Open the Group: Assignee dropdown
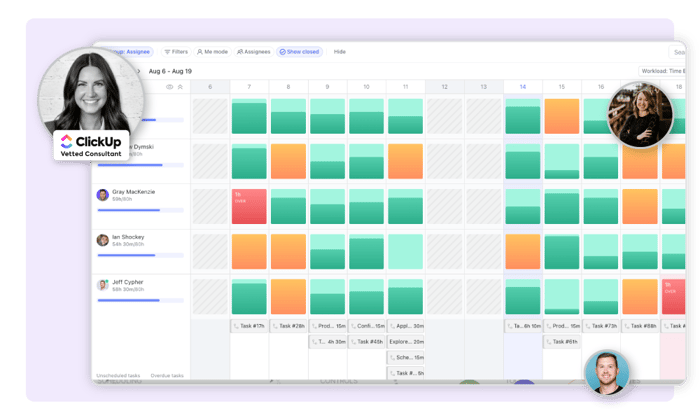This screenshot has height=420, width=700. coord(129,52)
